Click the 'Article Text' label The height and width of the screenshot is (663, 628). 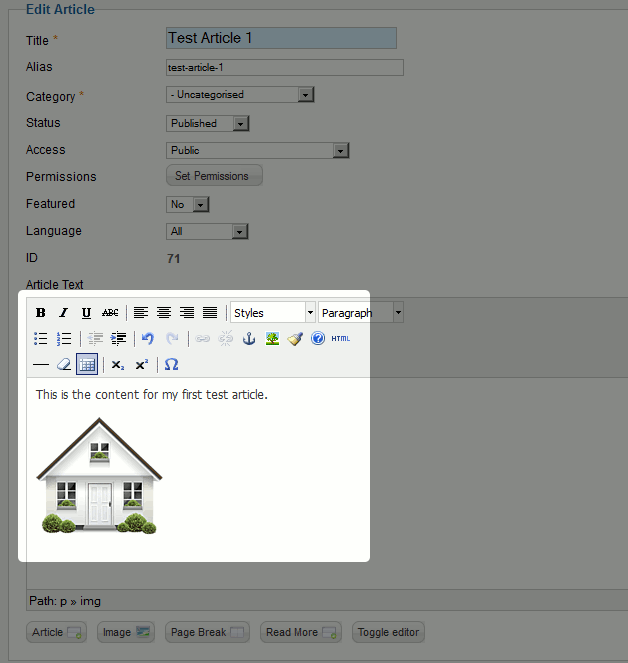55,284
